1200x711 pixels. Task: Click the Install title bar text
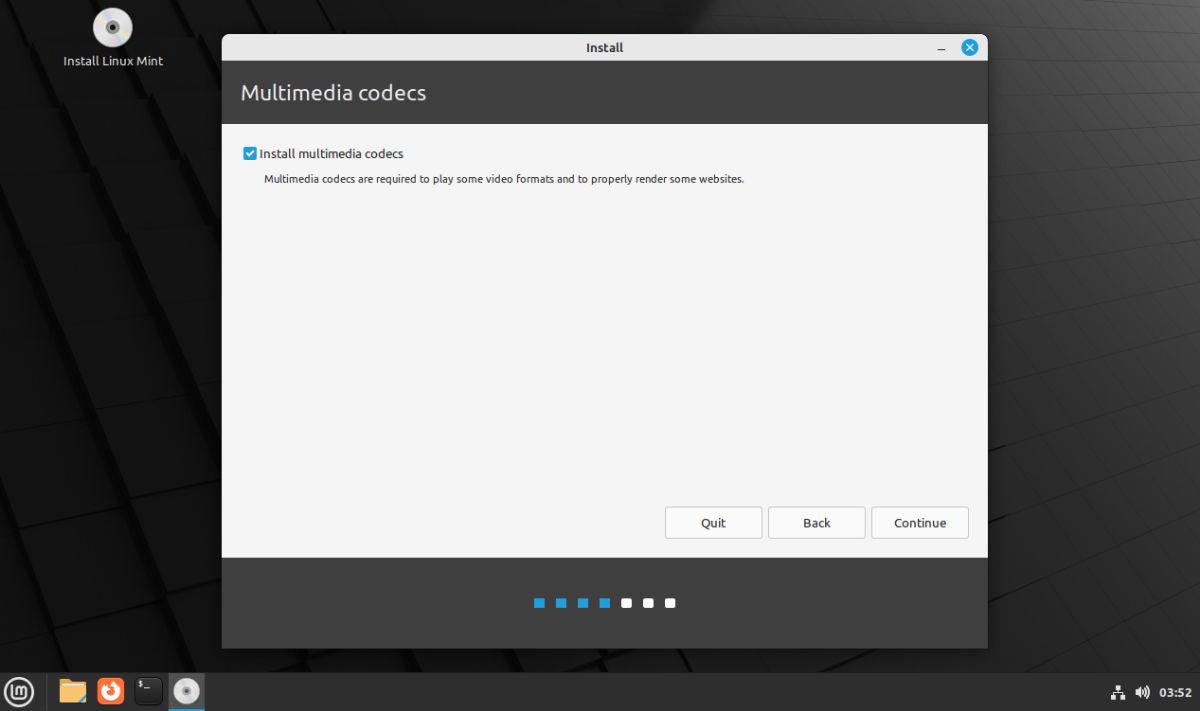point(604,47)
